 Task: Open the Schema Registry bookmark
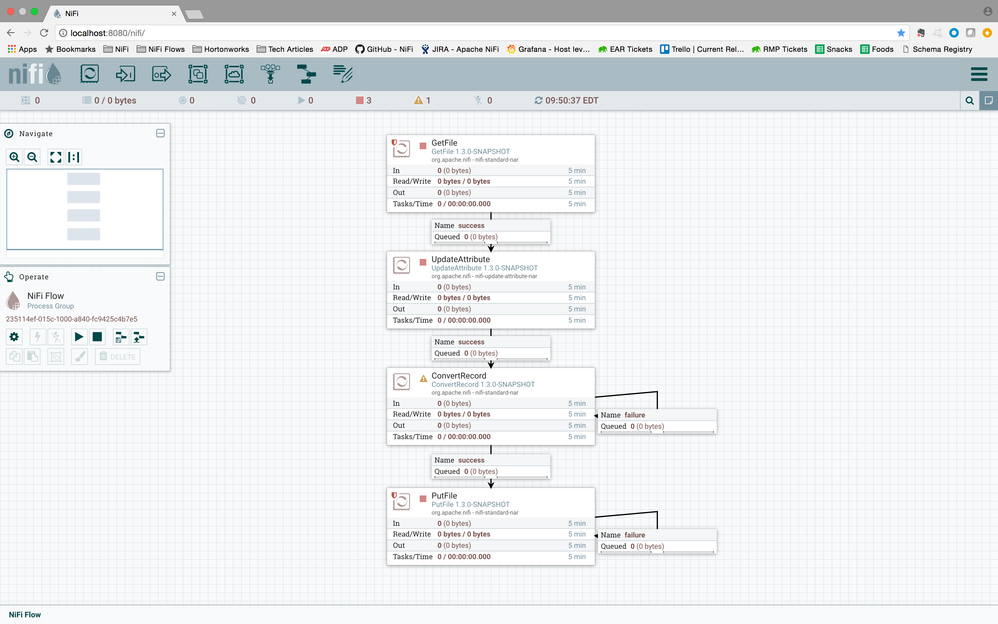[937, 49]
